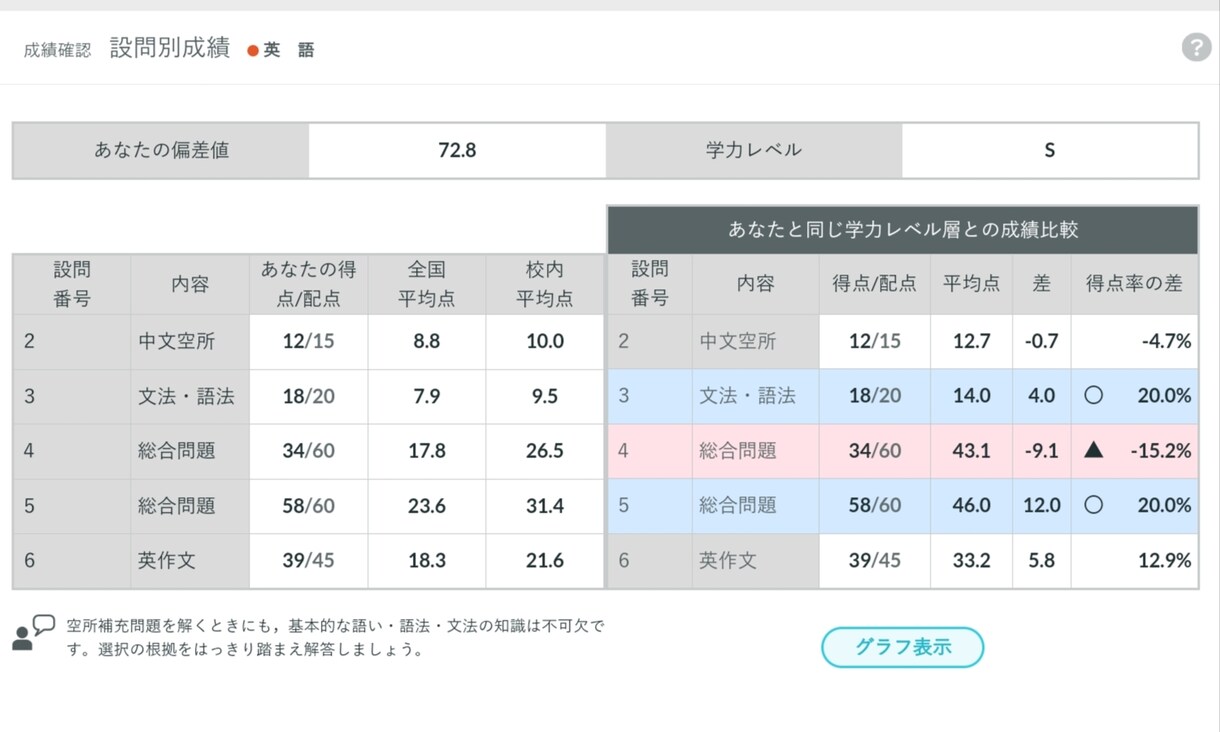Image resolution: width=1220 pixels, height=732 pixels.
Task: Click the circle mark in 文法・語法 comparison row
Action: tap(1093, 395)
